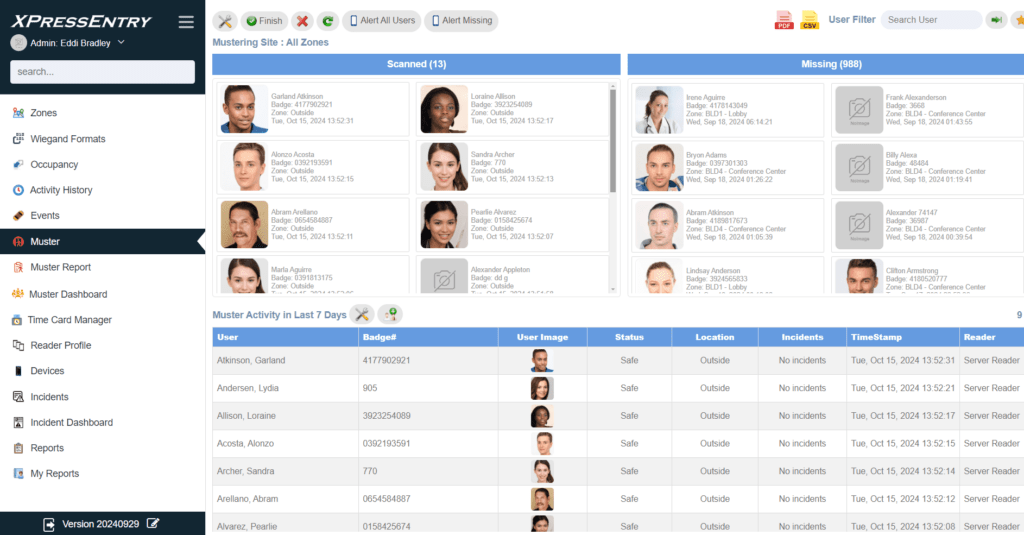Screen dimensions: 1024x535
Task: Click the Scanned list scrollbar
Action: click(613, 140)
